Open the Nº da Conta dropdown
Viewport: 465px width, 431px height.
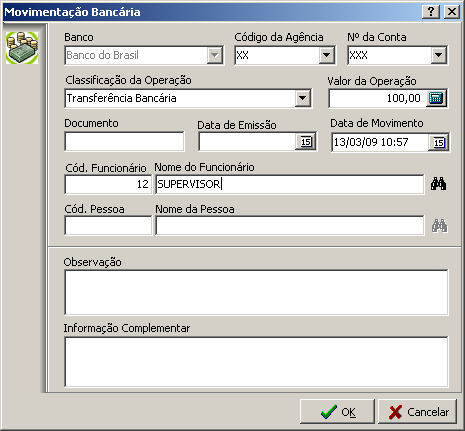tap(439, 55)
